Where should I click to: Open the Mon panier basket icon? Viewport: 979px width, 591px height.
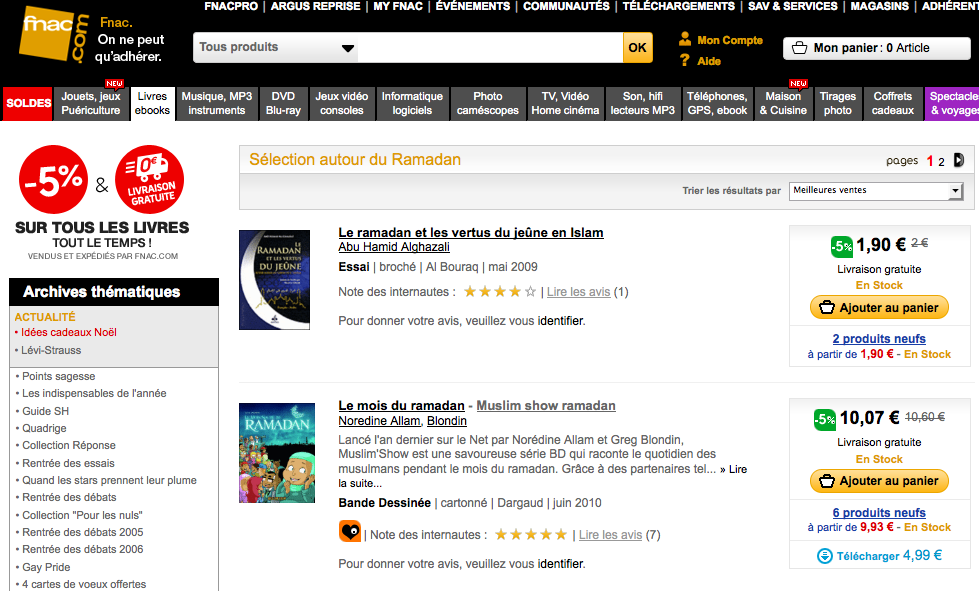[x=799, y=48]
